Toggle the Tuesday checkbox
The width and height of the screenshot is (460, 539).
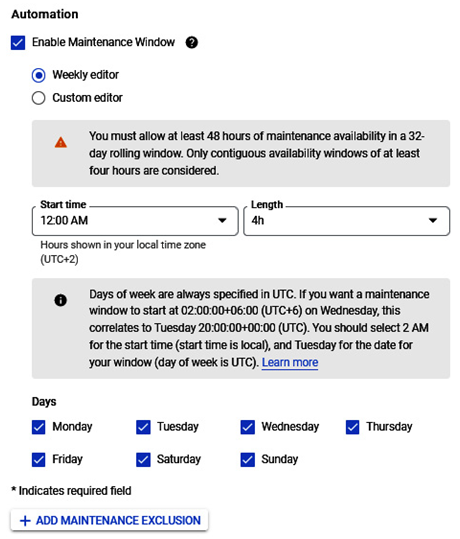(143, 427)
